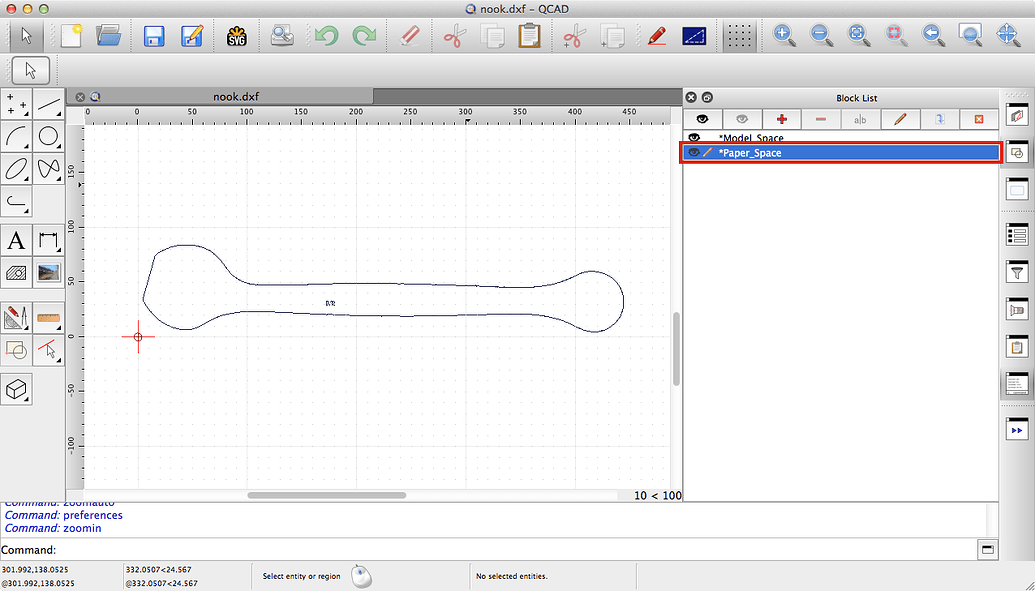The height and width of the screenshot is (591, 1035).
Task: Create a new drawing file
Action: (71, 36)
